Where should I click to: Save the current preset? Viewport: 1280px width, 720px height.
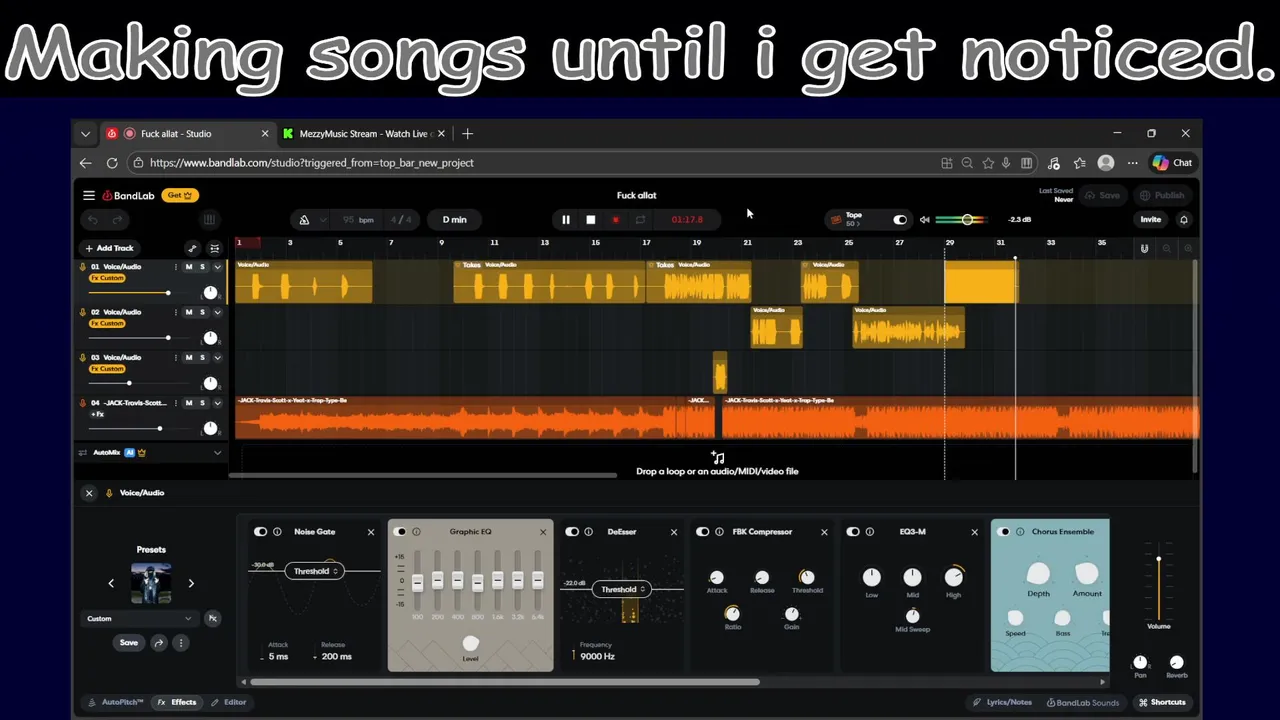[x=129, y=643]
